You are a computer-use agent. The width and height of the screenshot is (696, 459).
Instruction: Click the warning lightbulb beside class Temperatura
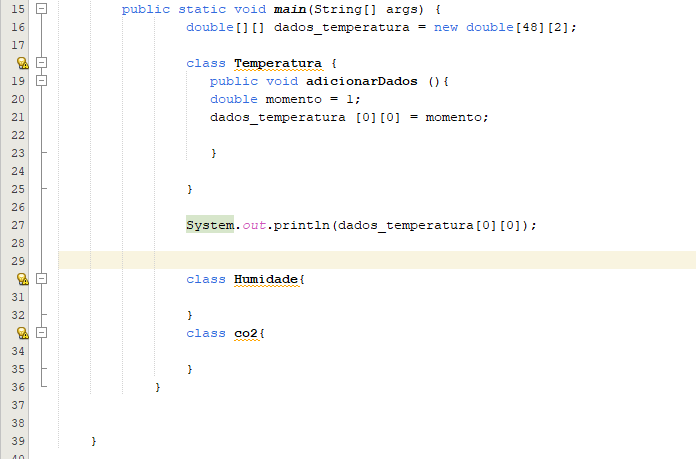[x=23, y=63]
